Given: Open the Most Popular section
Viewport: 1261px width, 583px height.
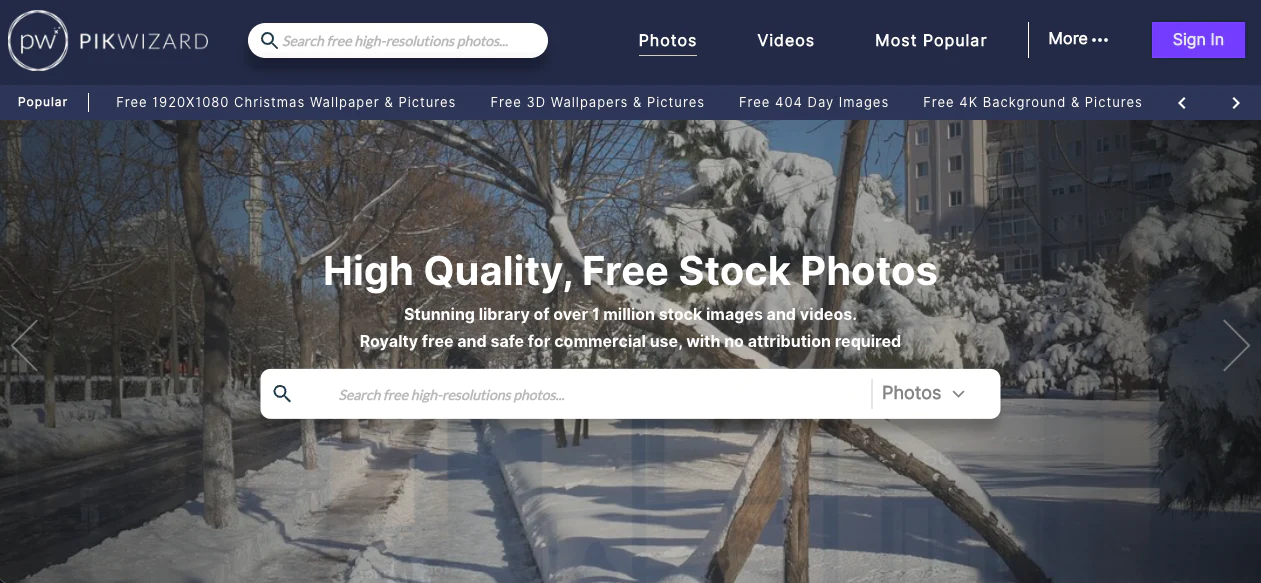Looking at the screenshot, I should point(931,41).
